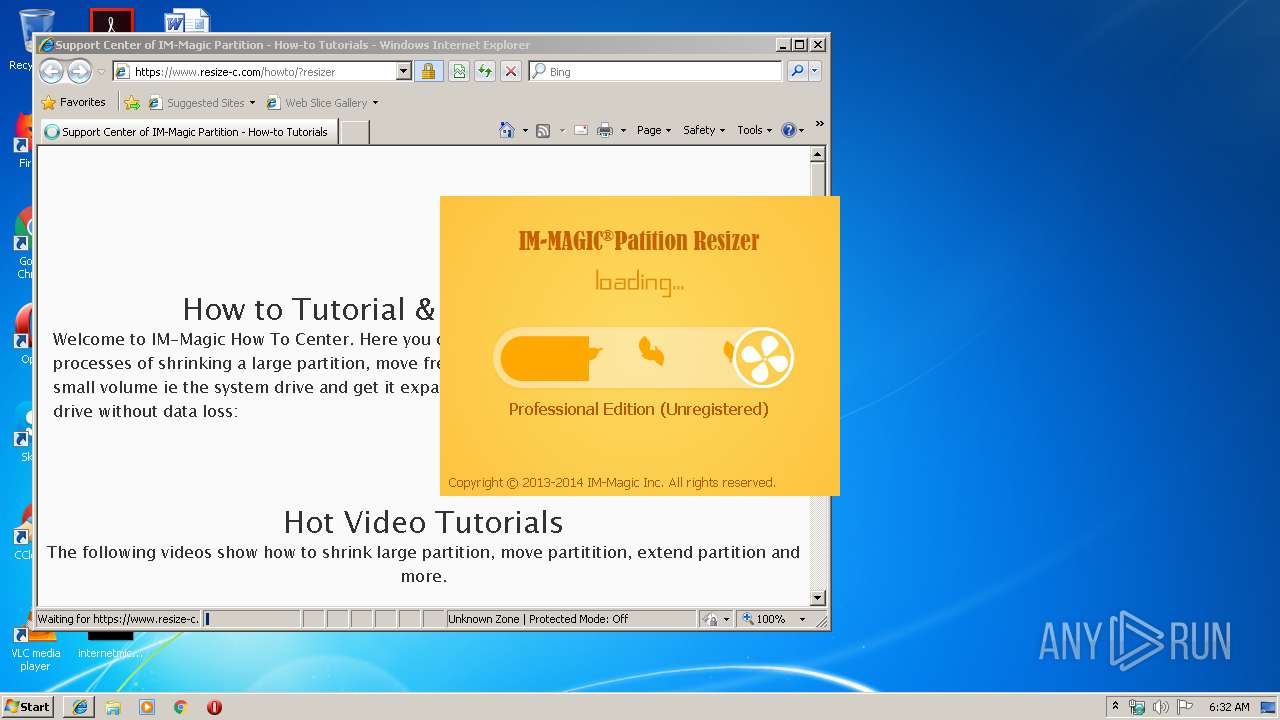
Task: Click the Unknown Zone Protected Mode status text
Action: point(538,619)
